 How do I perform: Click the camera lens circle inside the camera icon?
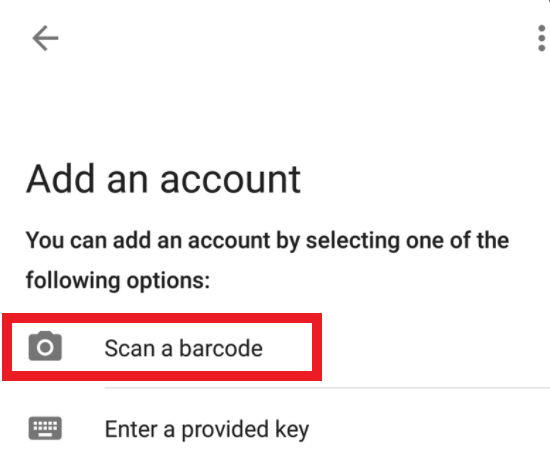[x=45, y=348]
